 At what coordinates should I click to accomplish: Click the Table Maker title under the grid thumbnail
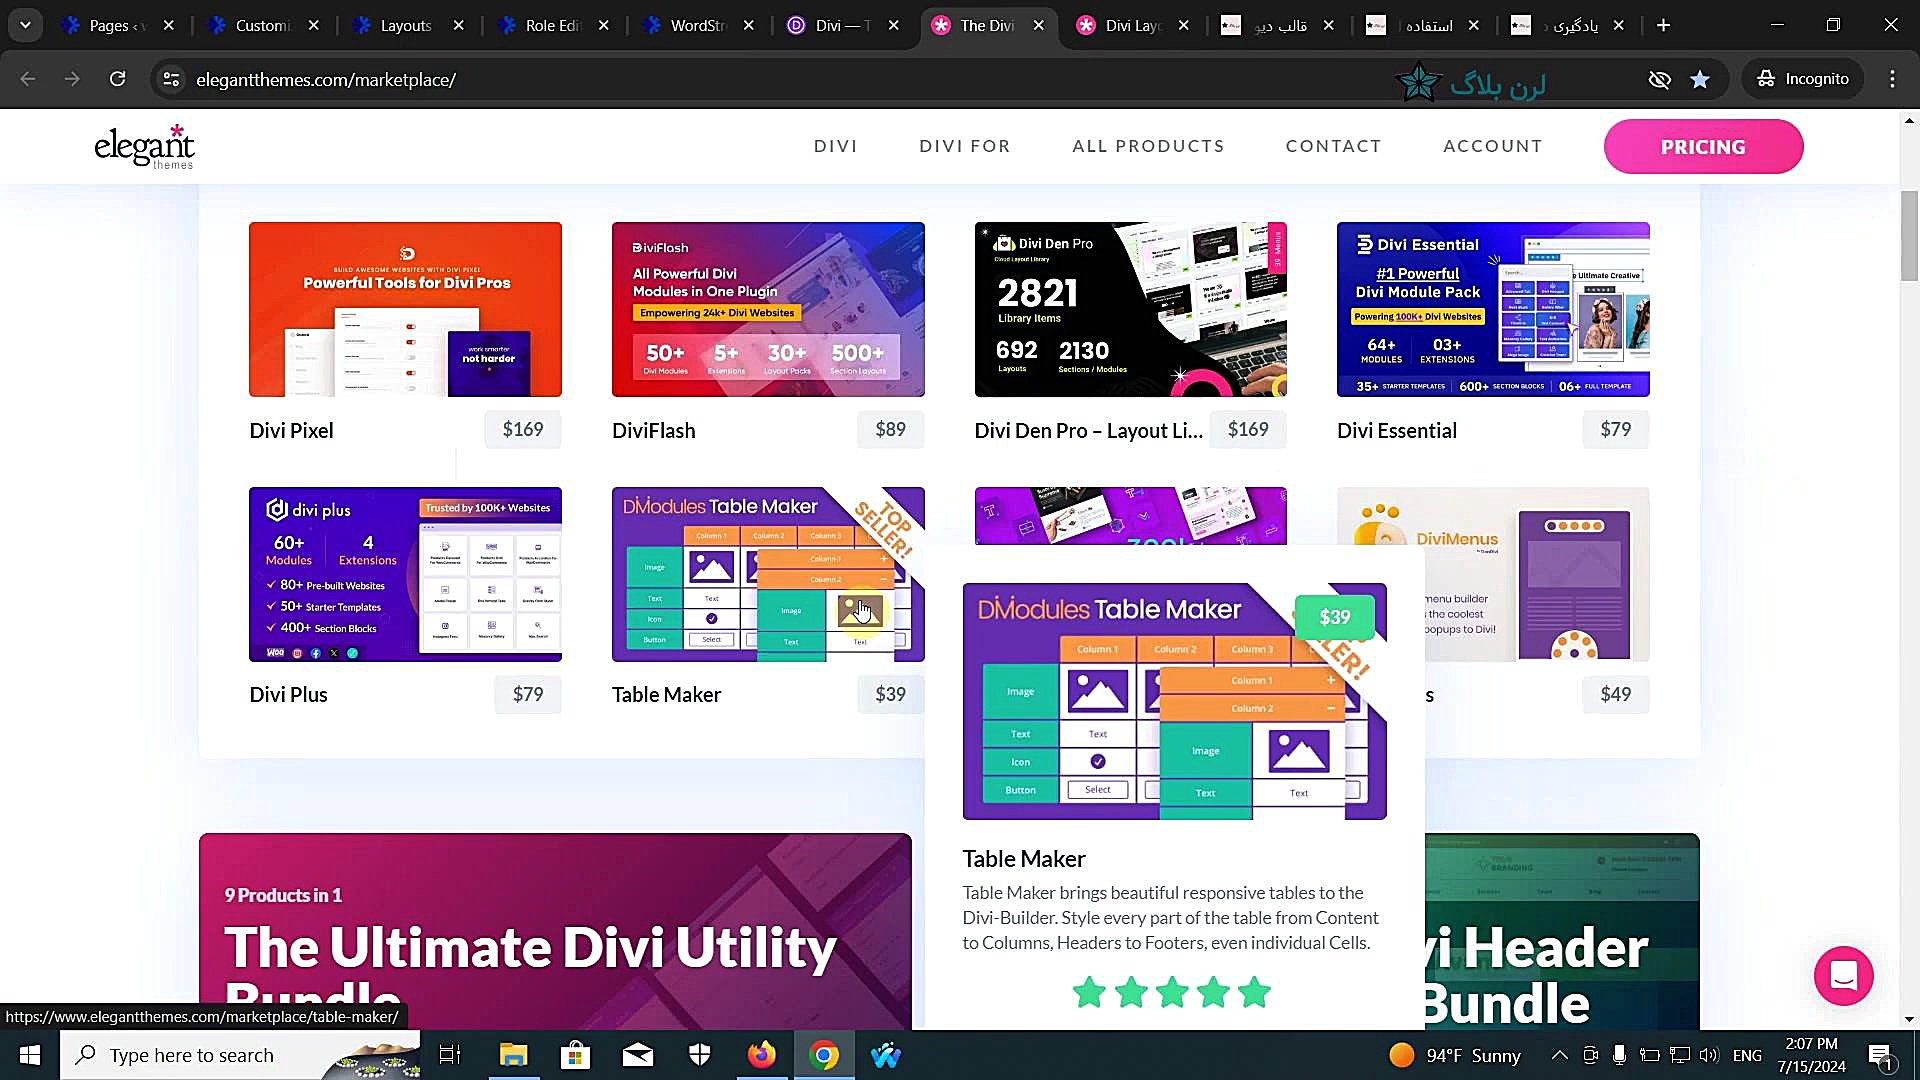pyautogui.click(x=666, y=694)
